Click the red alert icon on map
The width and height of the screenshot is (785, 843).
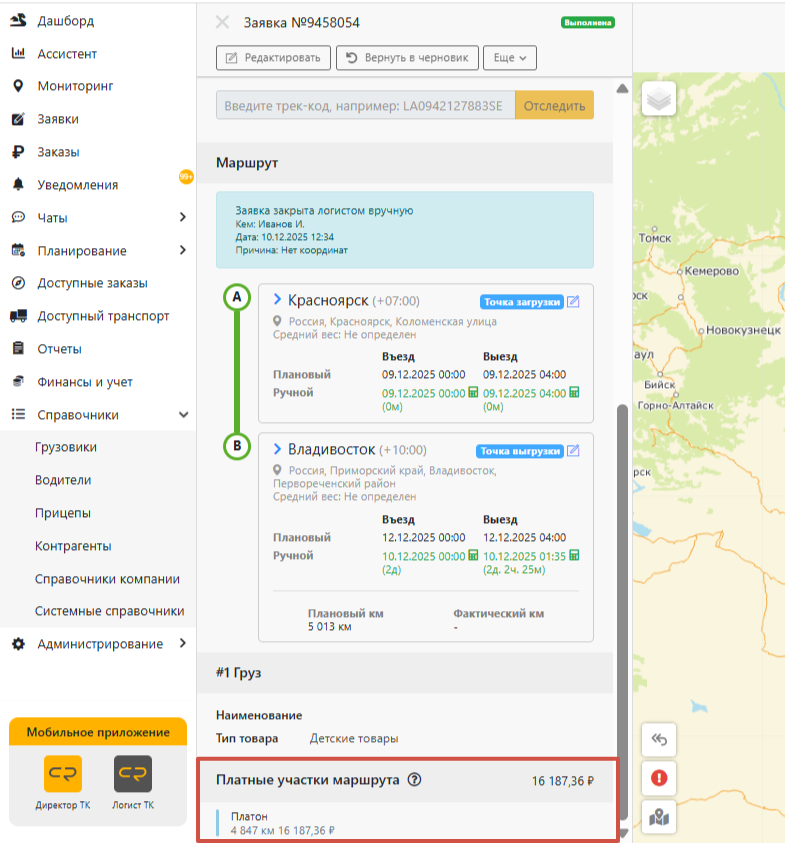pyautogui.click(x=659, y=778)
